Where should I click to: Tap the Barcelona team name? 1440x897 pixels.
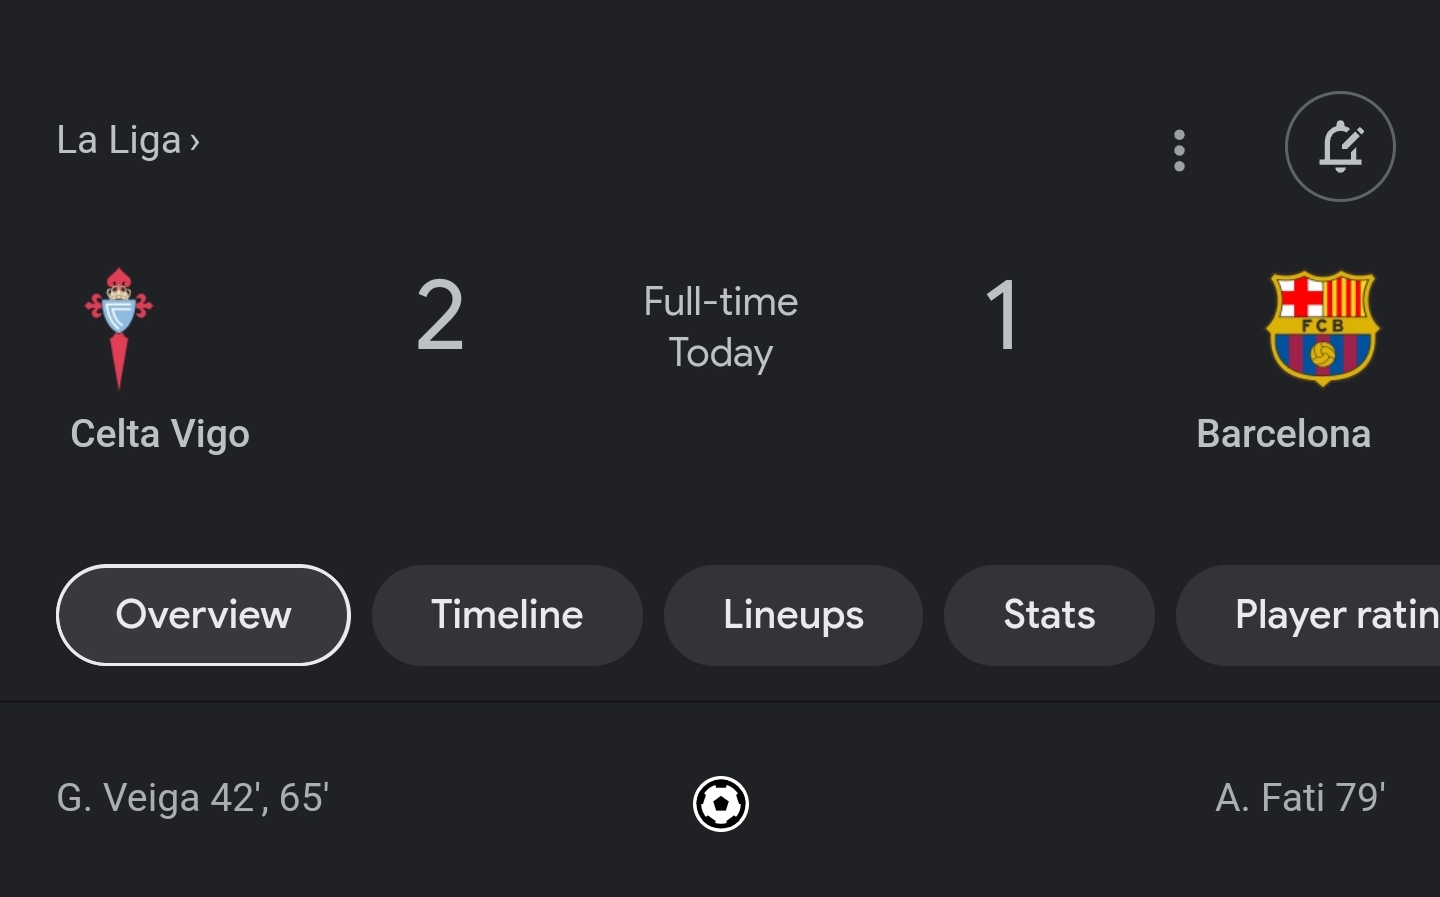point(1283,434)
